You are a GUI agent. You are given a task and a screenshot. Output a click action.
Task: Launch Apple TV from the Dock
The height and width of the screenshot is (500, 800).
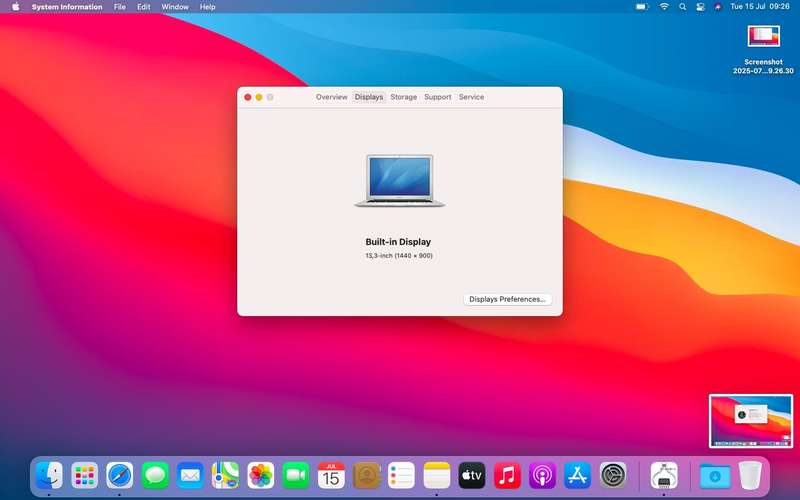[472, 476]
